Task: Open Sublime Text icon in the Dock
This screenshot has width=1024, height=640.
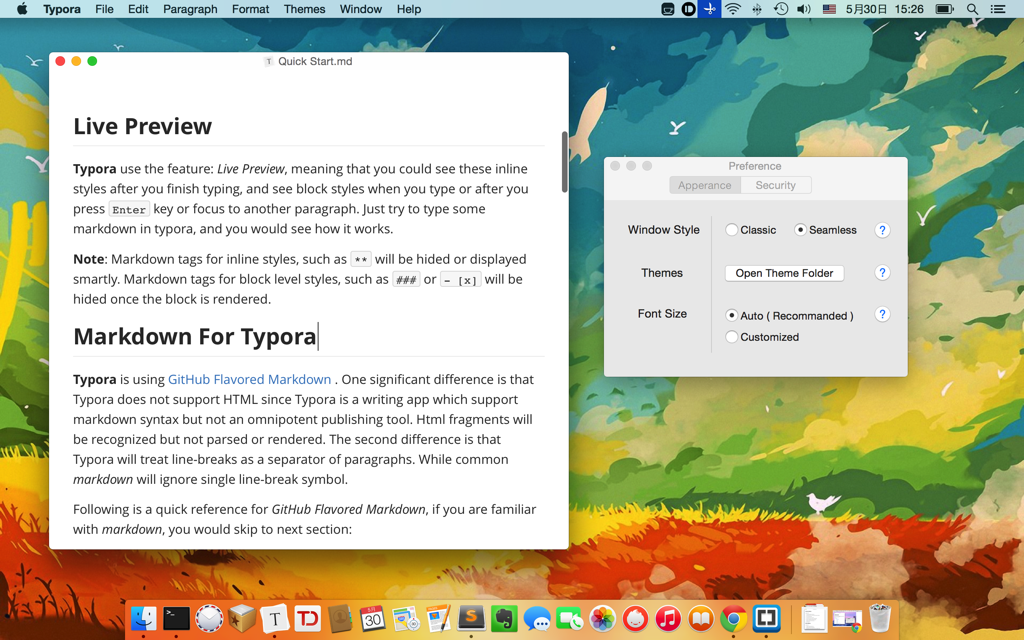Action: 472,618
